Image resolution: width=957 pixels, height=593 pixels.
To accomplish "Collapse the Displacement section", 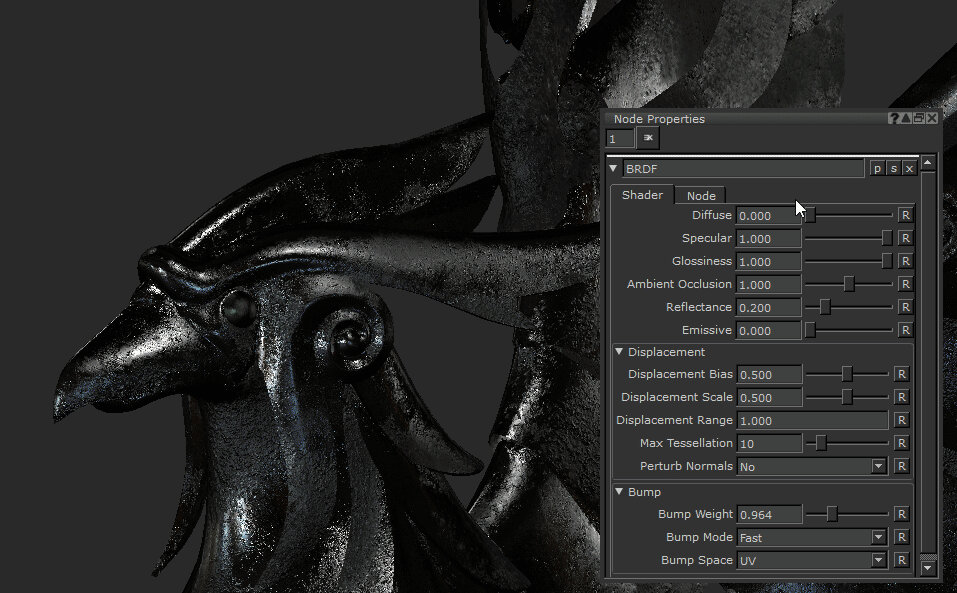I will (x=619, y=352).
